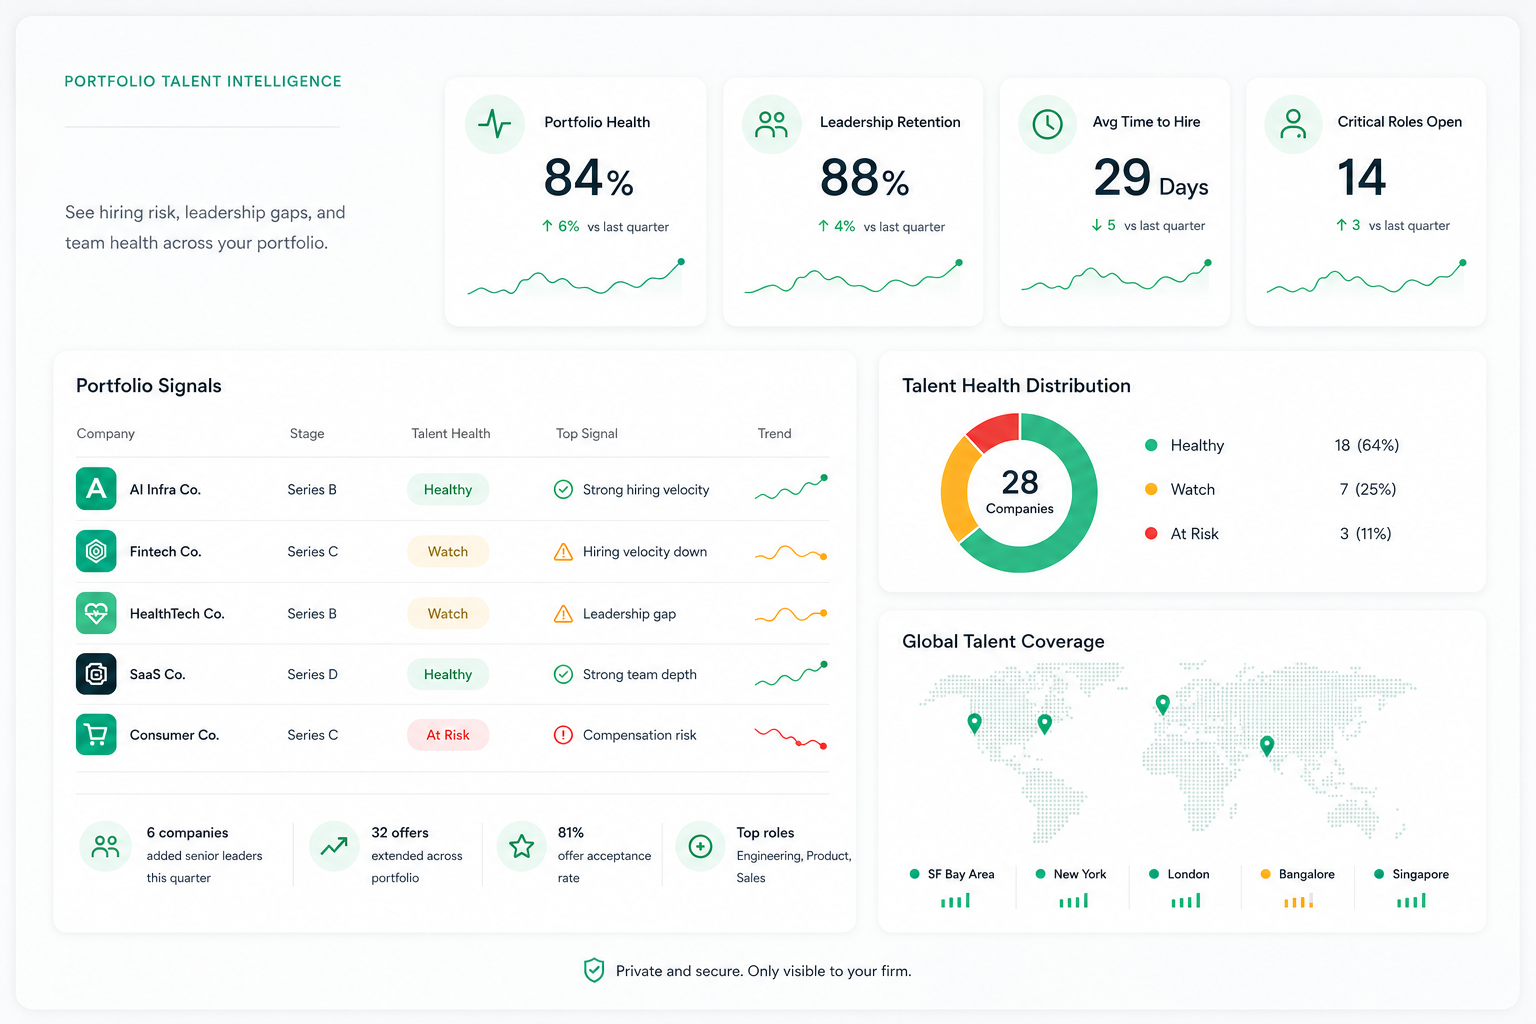Select the SF Bay Area map pin

[974, 723]
